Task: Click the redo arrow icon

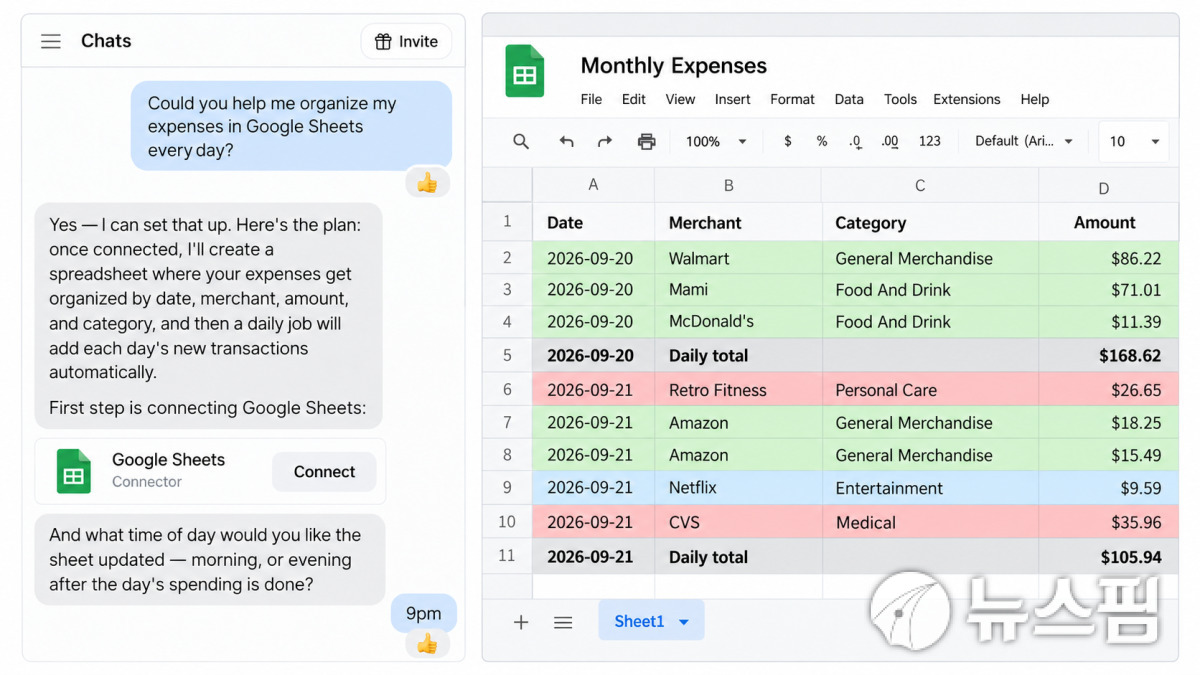Action: tap(604, 141)
